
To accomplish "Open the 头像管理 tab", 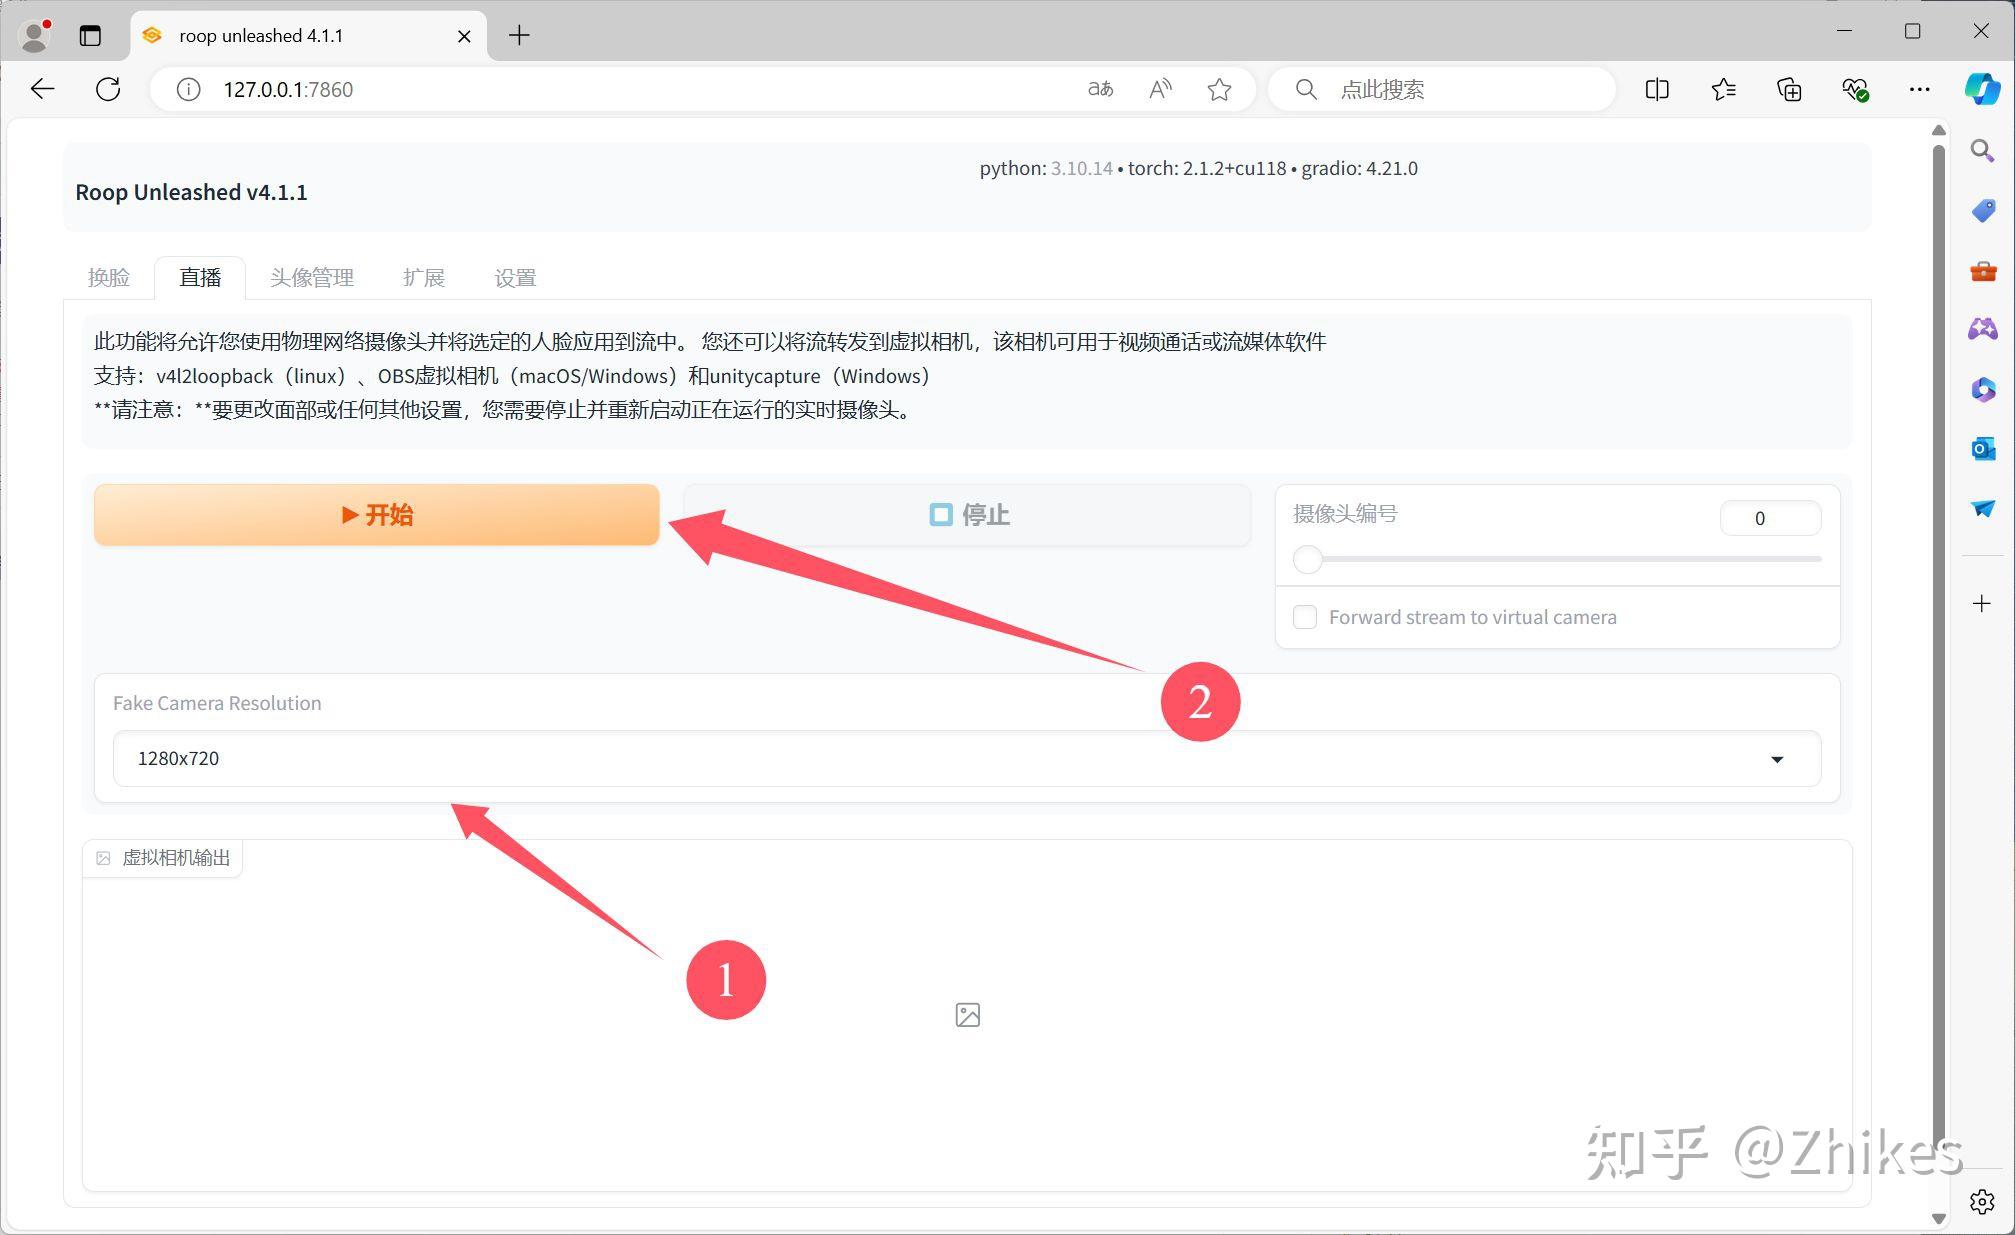I will point(312,277).
